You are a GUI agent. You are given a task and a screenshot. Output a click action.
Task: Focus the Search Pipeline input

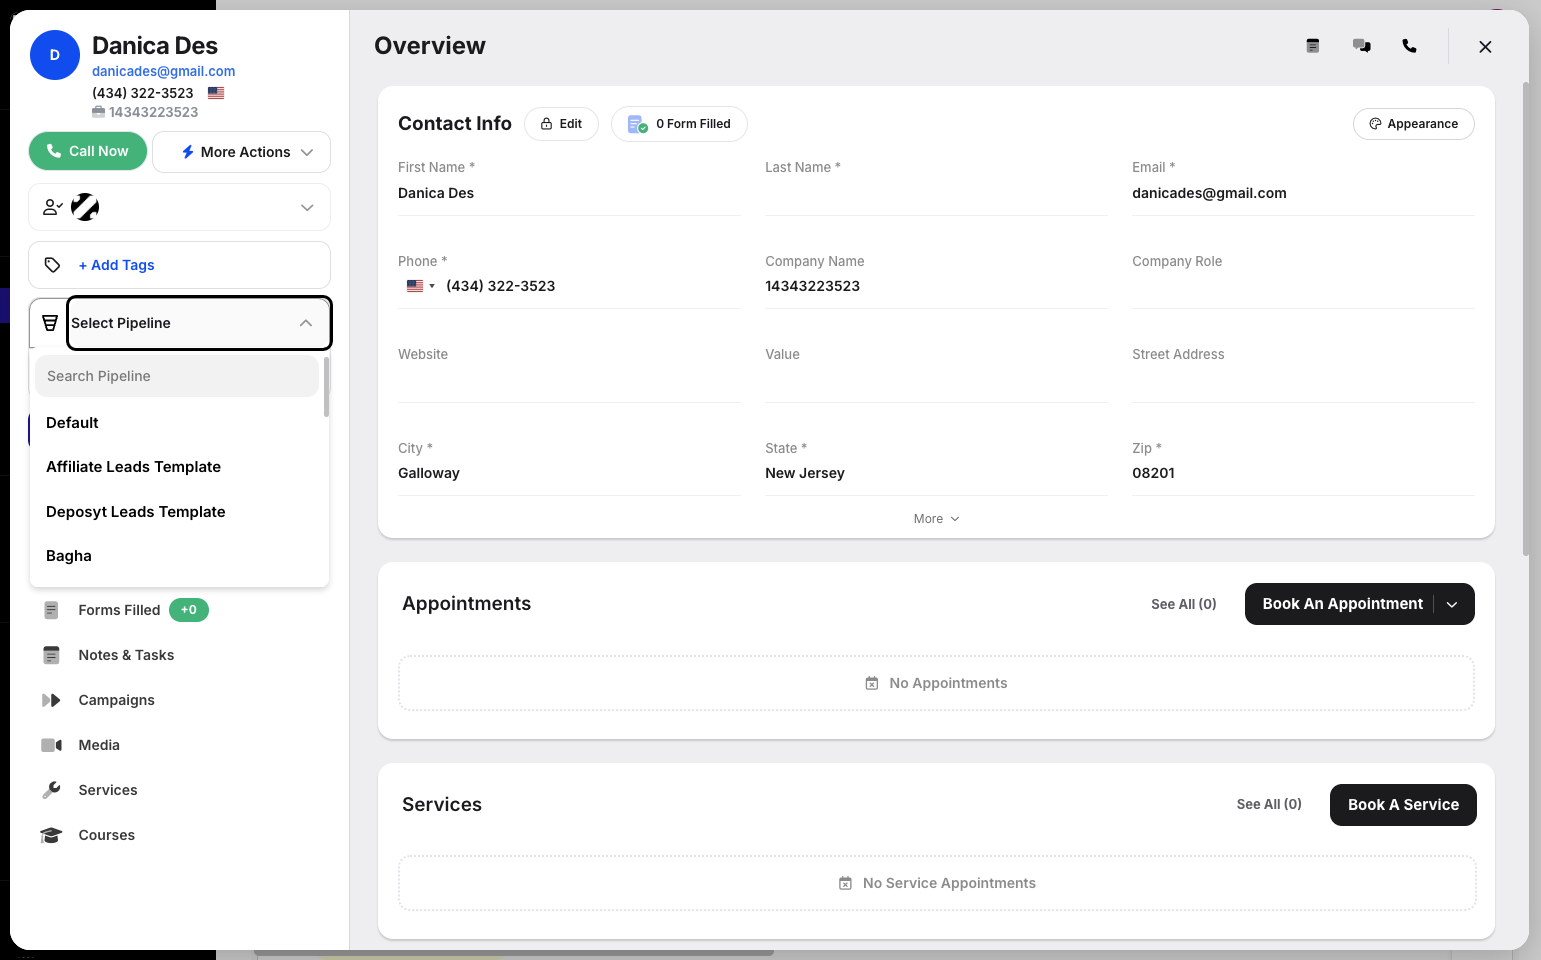177,376
